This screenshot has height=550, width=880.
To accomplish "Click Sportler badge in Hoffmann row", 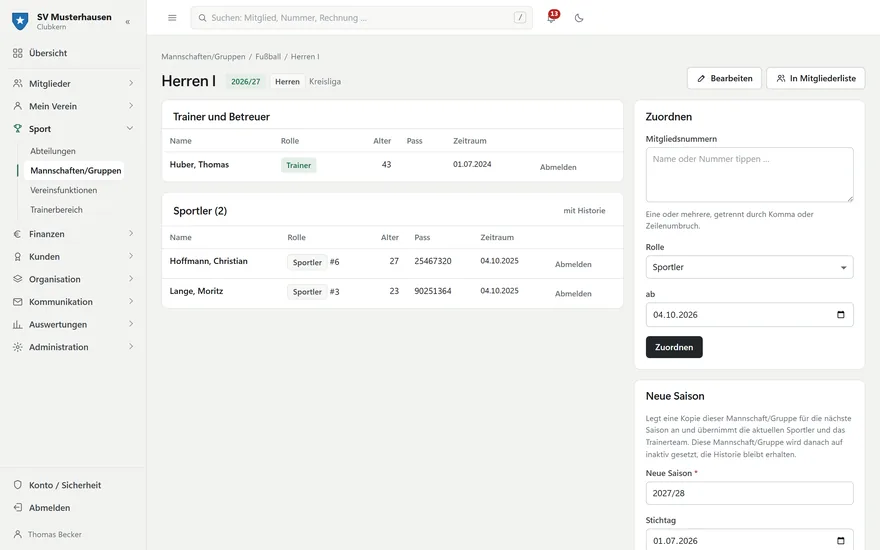I will click(x=307, y=262).
